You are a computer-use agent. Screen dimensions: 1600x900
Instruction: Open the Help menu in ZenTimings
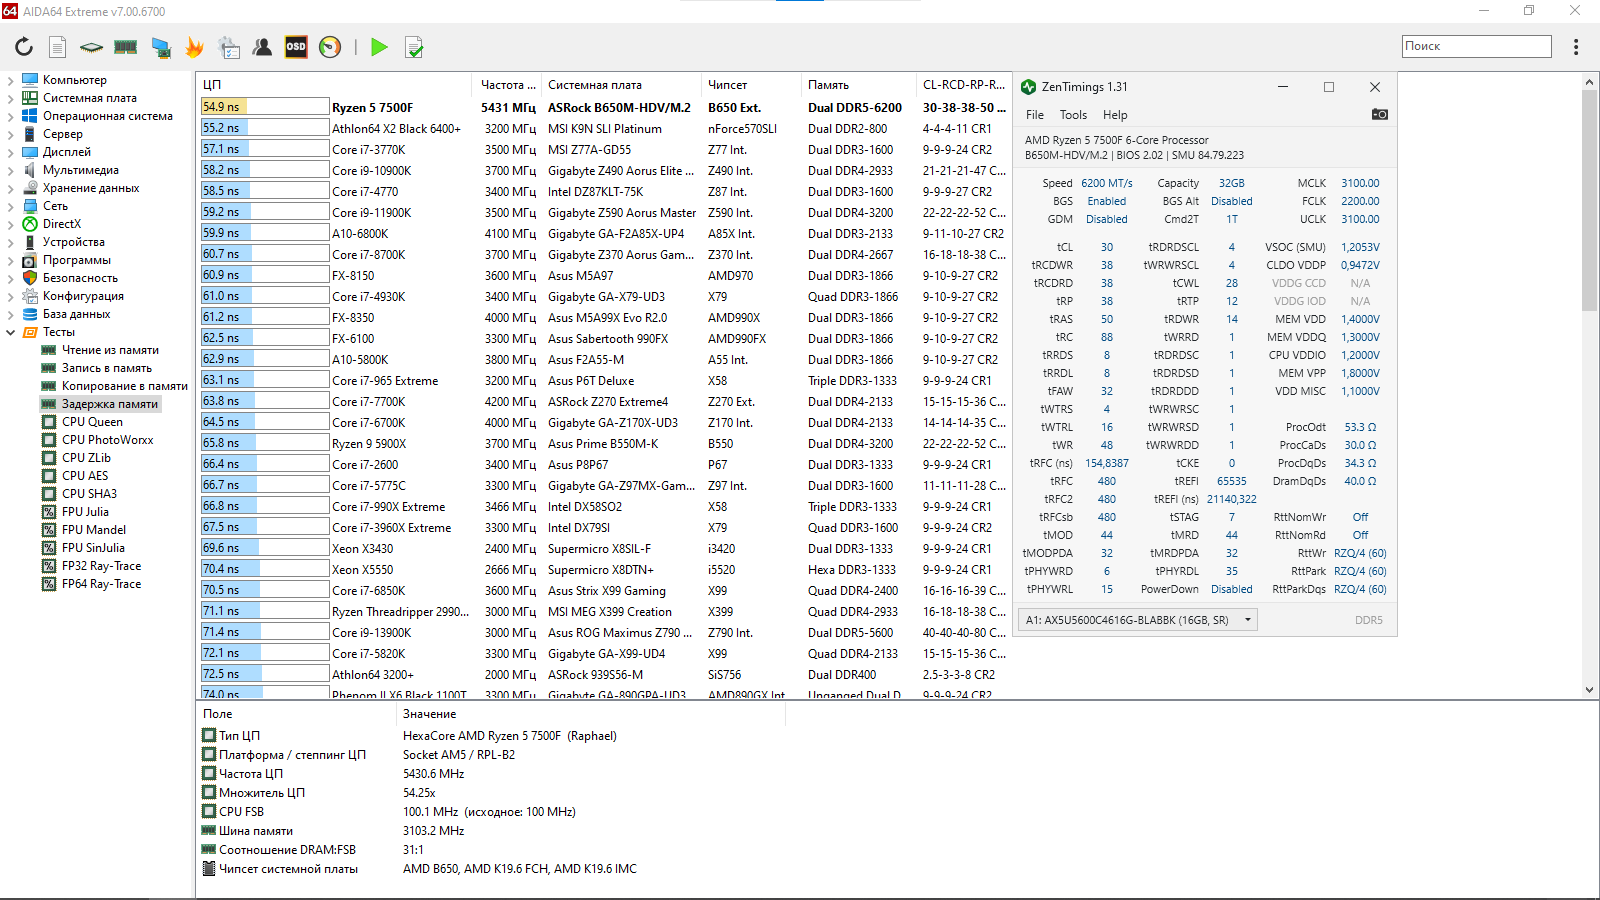1115,115
